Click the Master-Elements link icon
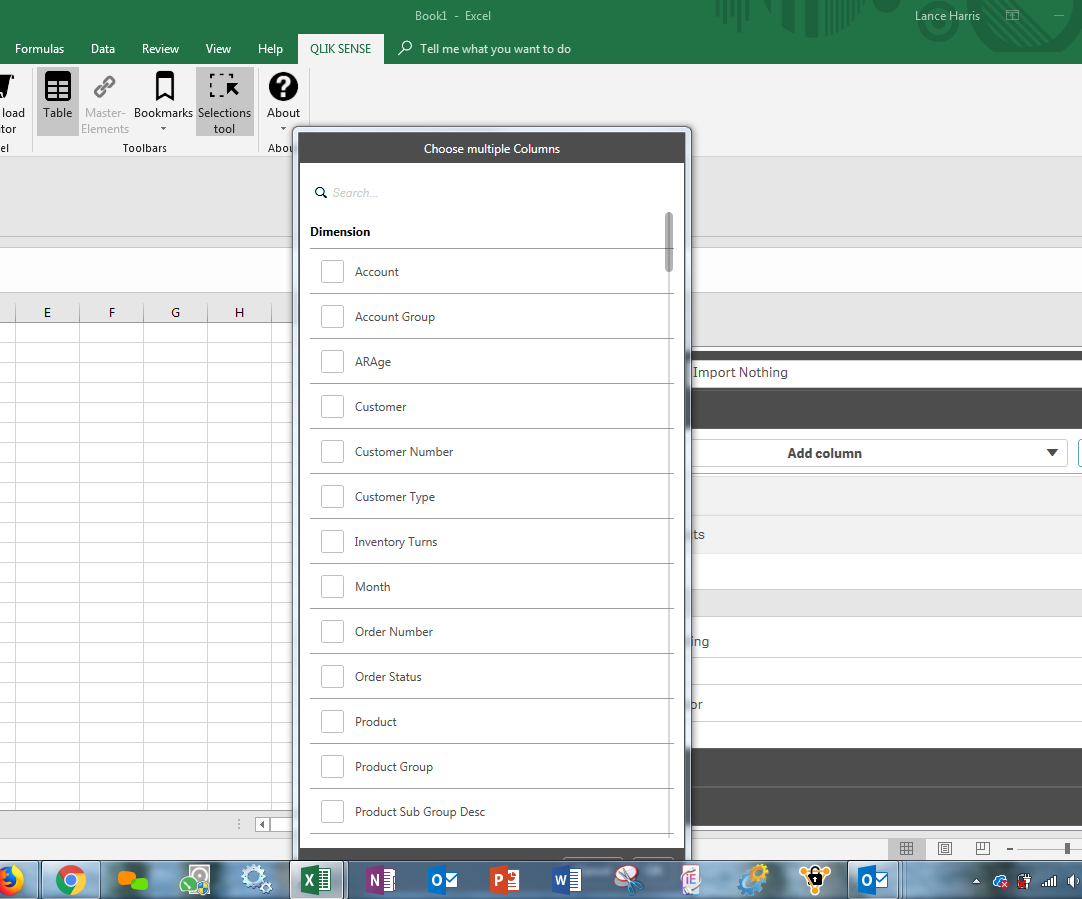Viewport: 1082px width, 899px height. click(x=104, y=87)
